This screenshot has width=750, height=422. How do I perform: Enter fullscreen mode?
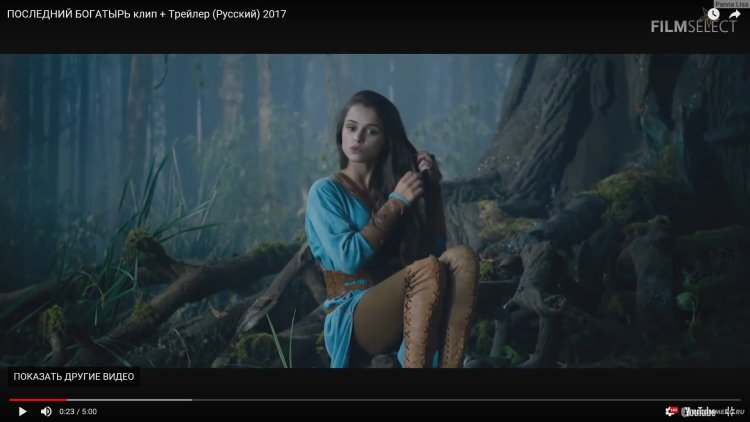[x=730, y=411]
